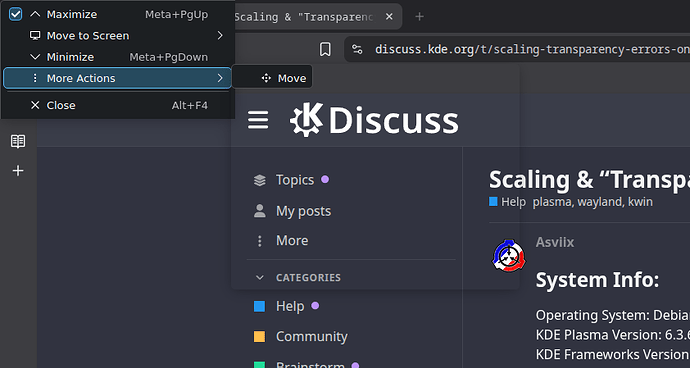The height and width of the screenshot is (368, 690).
Task: Click the yellow Community category square
Action: (260, 337)
